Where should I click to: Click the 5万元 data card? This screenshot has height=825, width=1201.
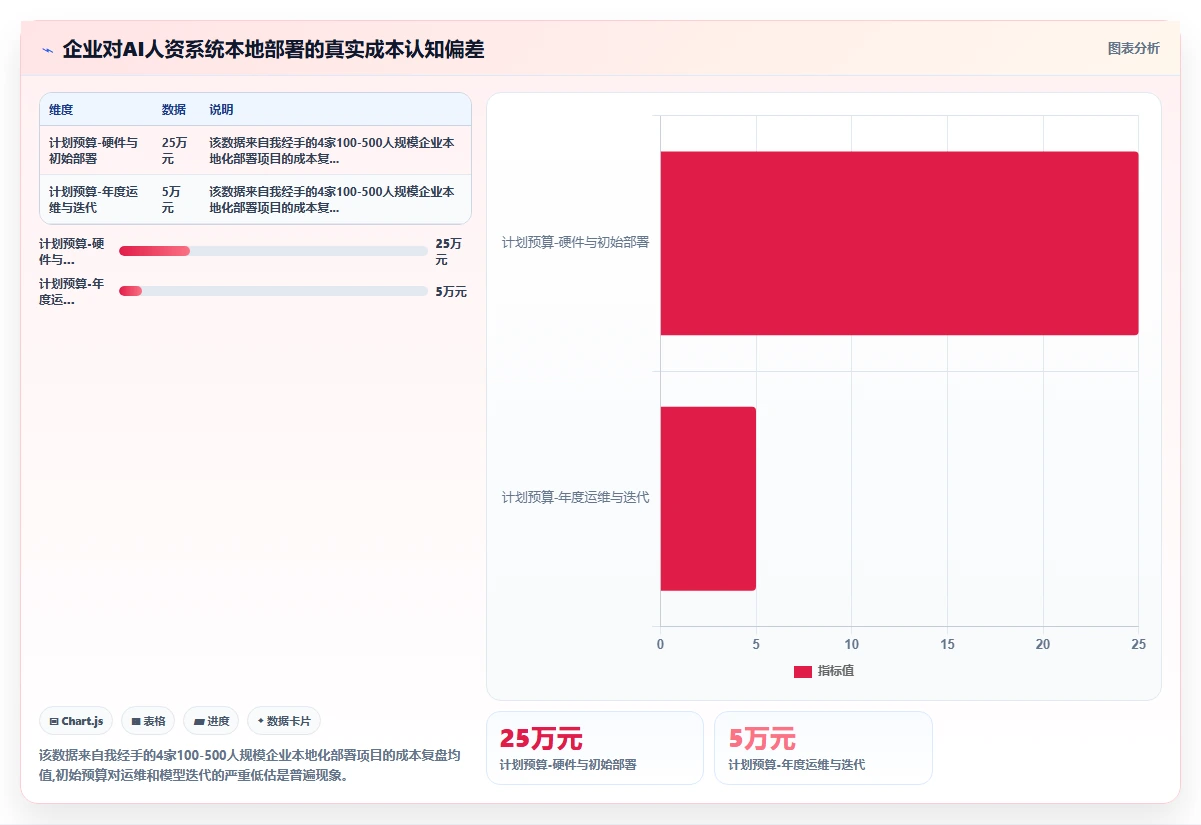coord(823,748)
